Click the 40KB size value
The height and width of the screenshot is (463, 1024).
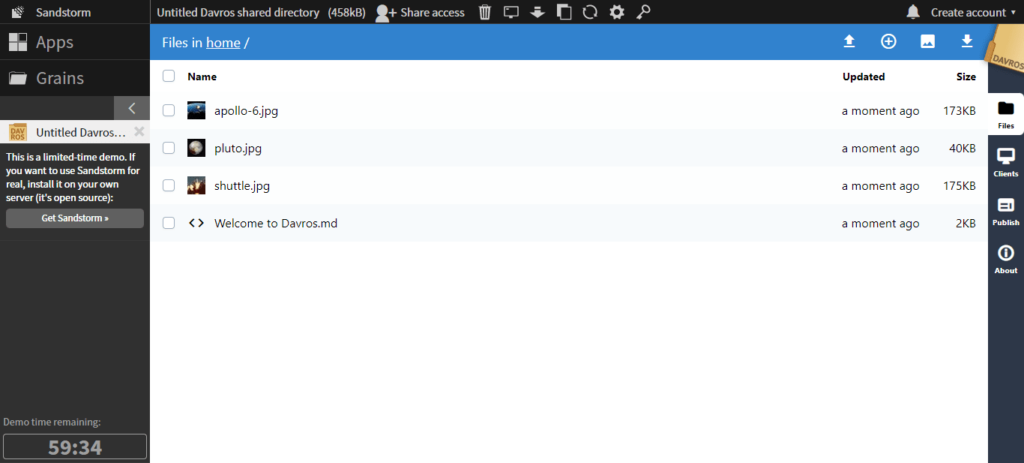963,148
